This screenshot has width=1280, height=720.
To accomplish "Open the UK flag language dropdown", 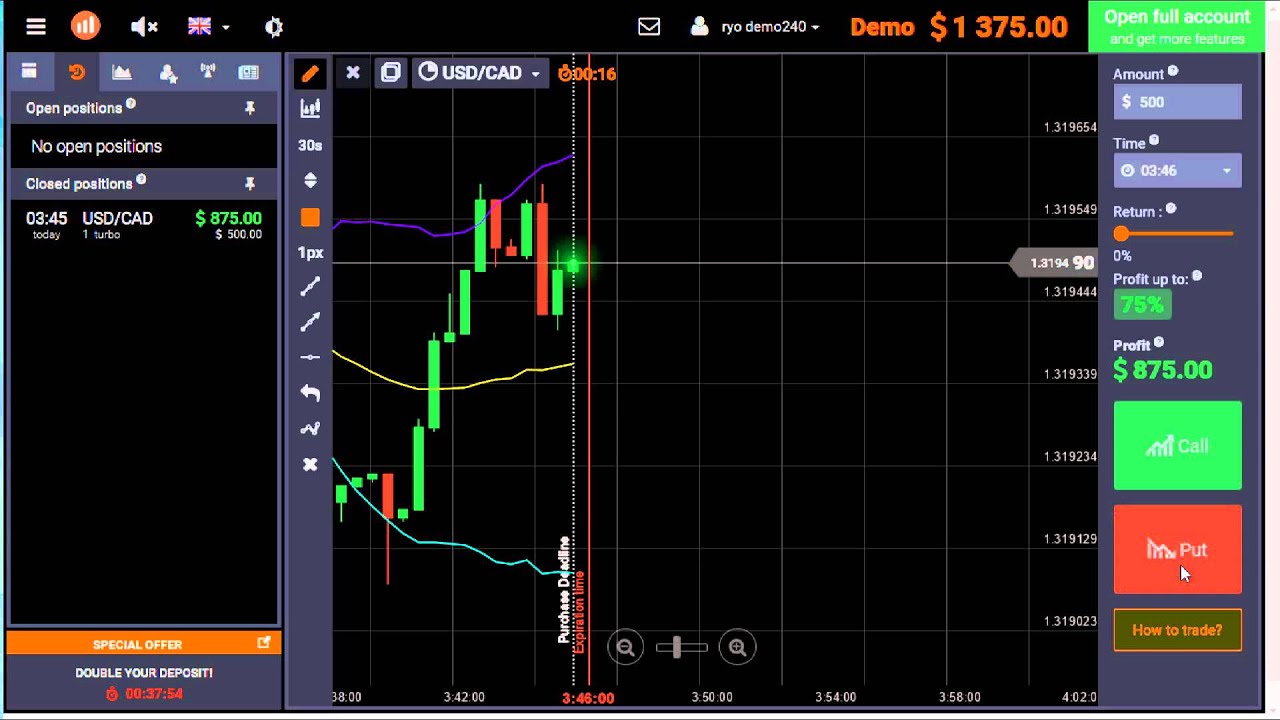I will [209, 27].
